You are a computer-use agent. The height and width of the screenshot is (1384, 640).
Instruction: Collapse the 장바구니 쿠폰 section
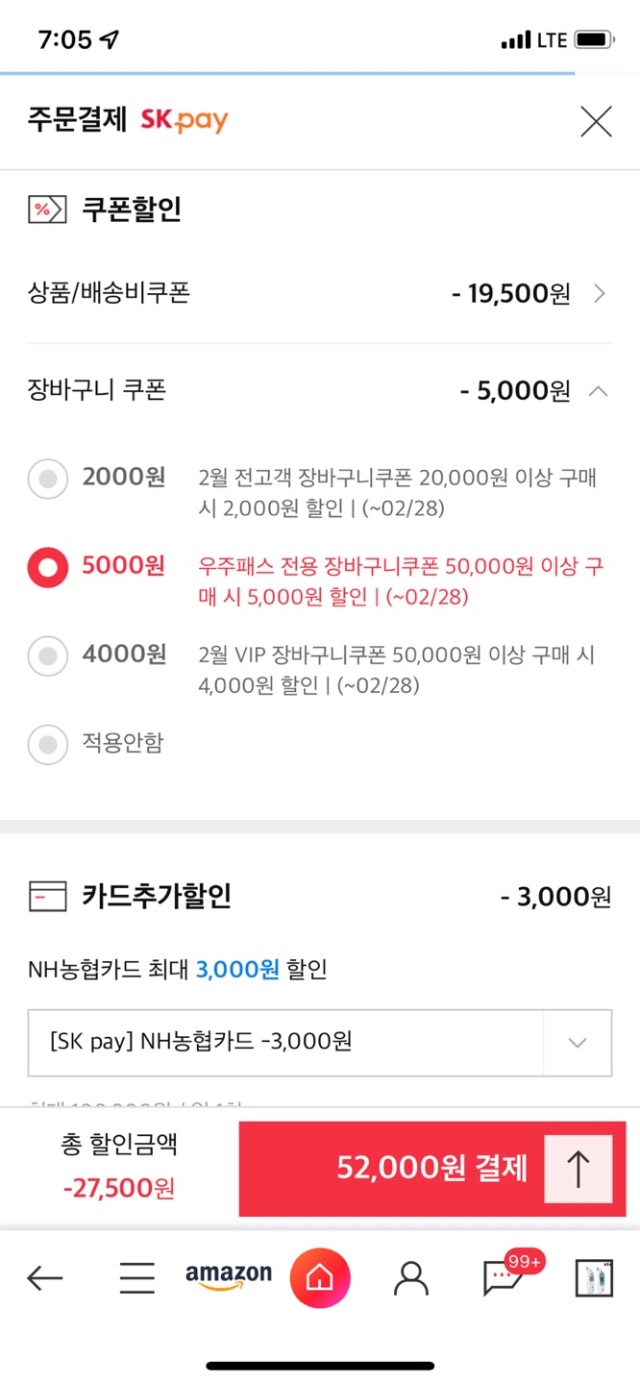coord(598,391)
